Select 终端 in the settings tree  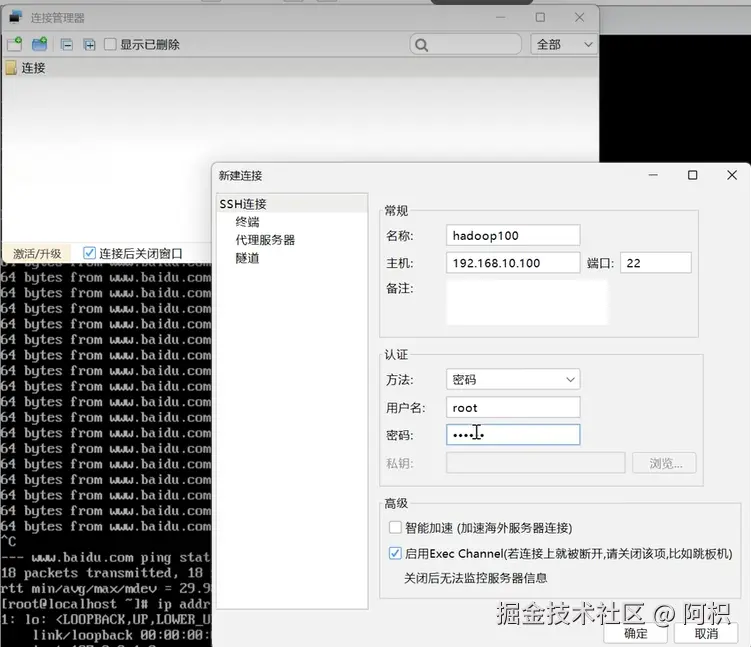[x=247, y=222]
